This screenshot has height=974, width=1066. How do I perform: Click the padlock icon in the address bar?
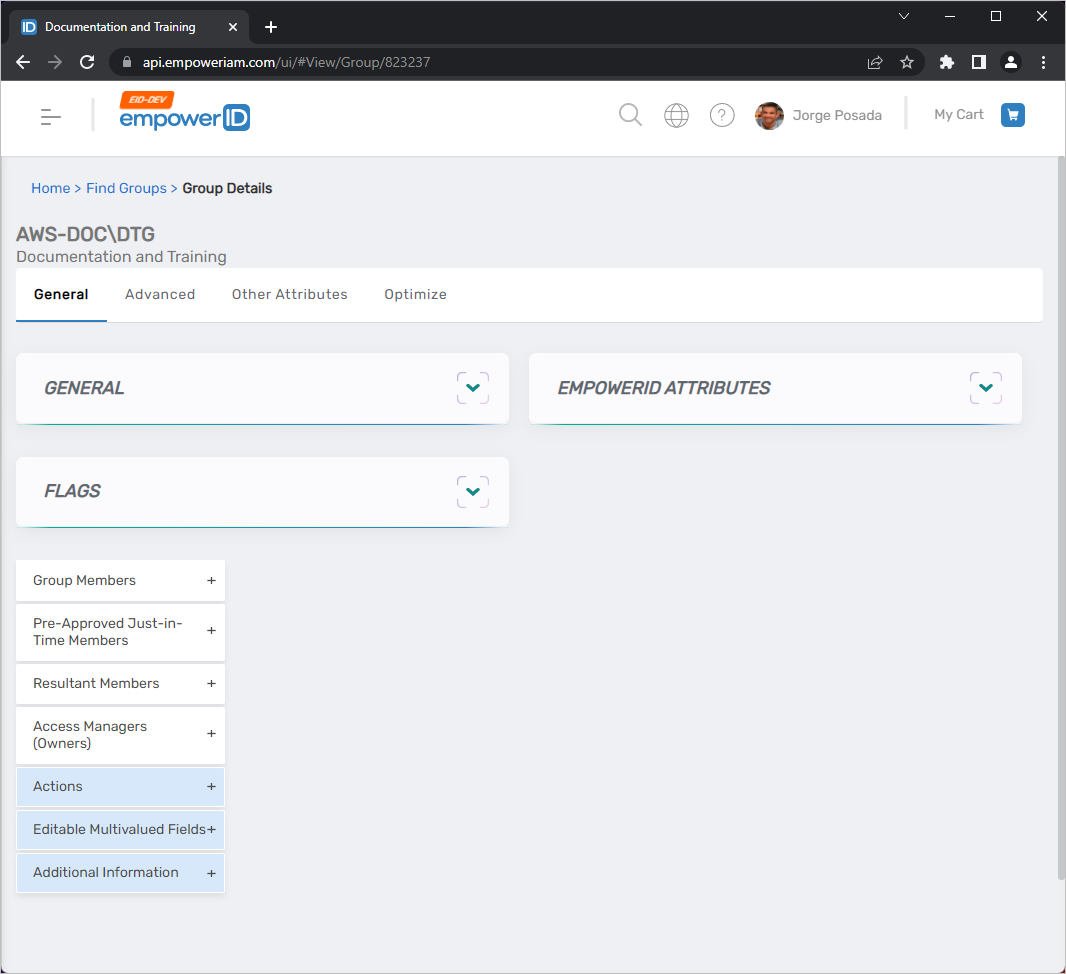[x=126, y=61]
